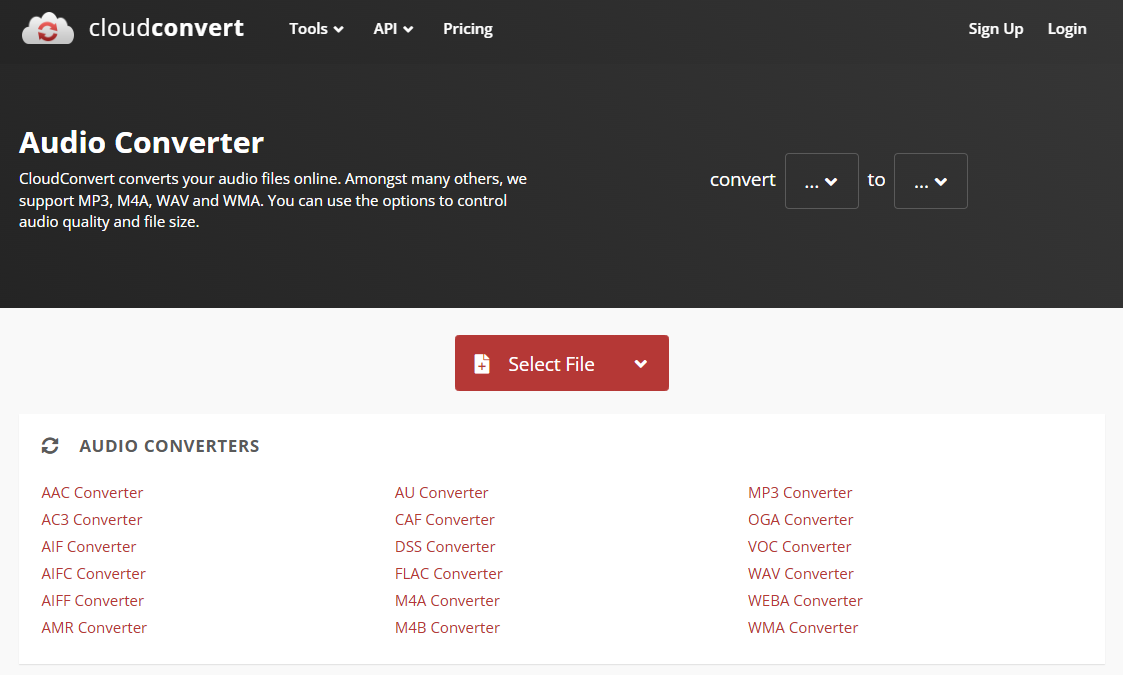Viewport: 1123px width, 675px height.
Task: Select the M4A Converter
Action: point(447,600)
